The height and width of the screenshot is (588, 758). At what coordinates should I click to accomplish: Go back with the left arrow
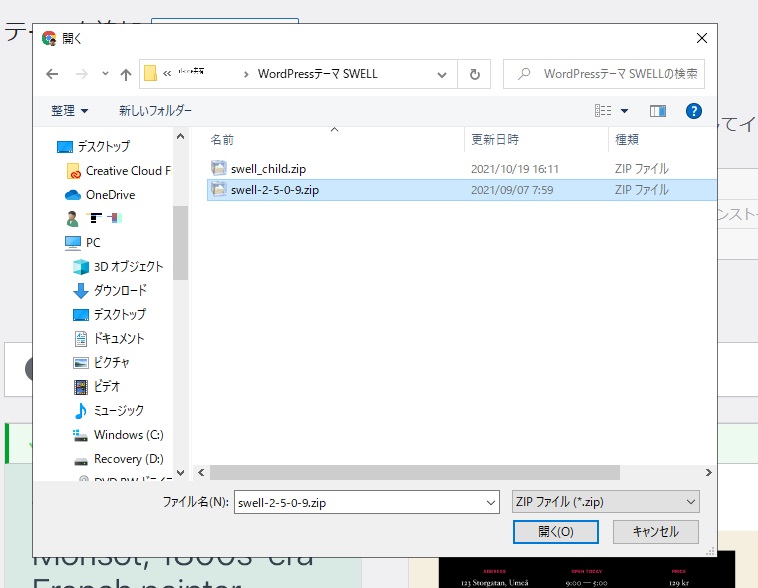(x=52, y=74)
